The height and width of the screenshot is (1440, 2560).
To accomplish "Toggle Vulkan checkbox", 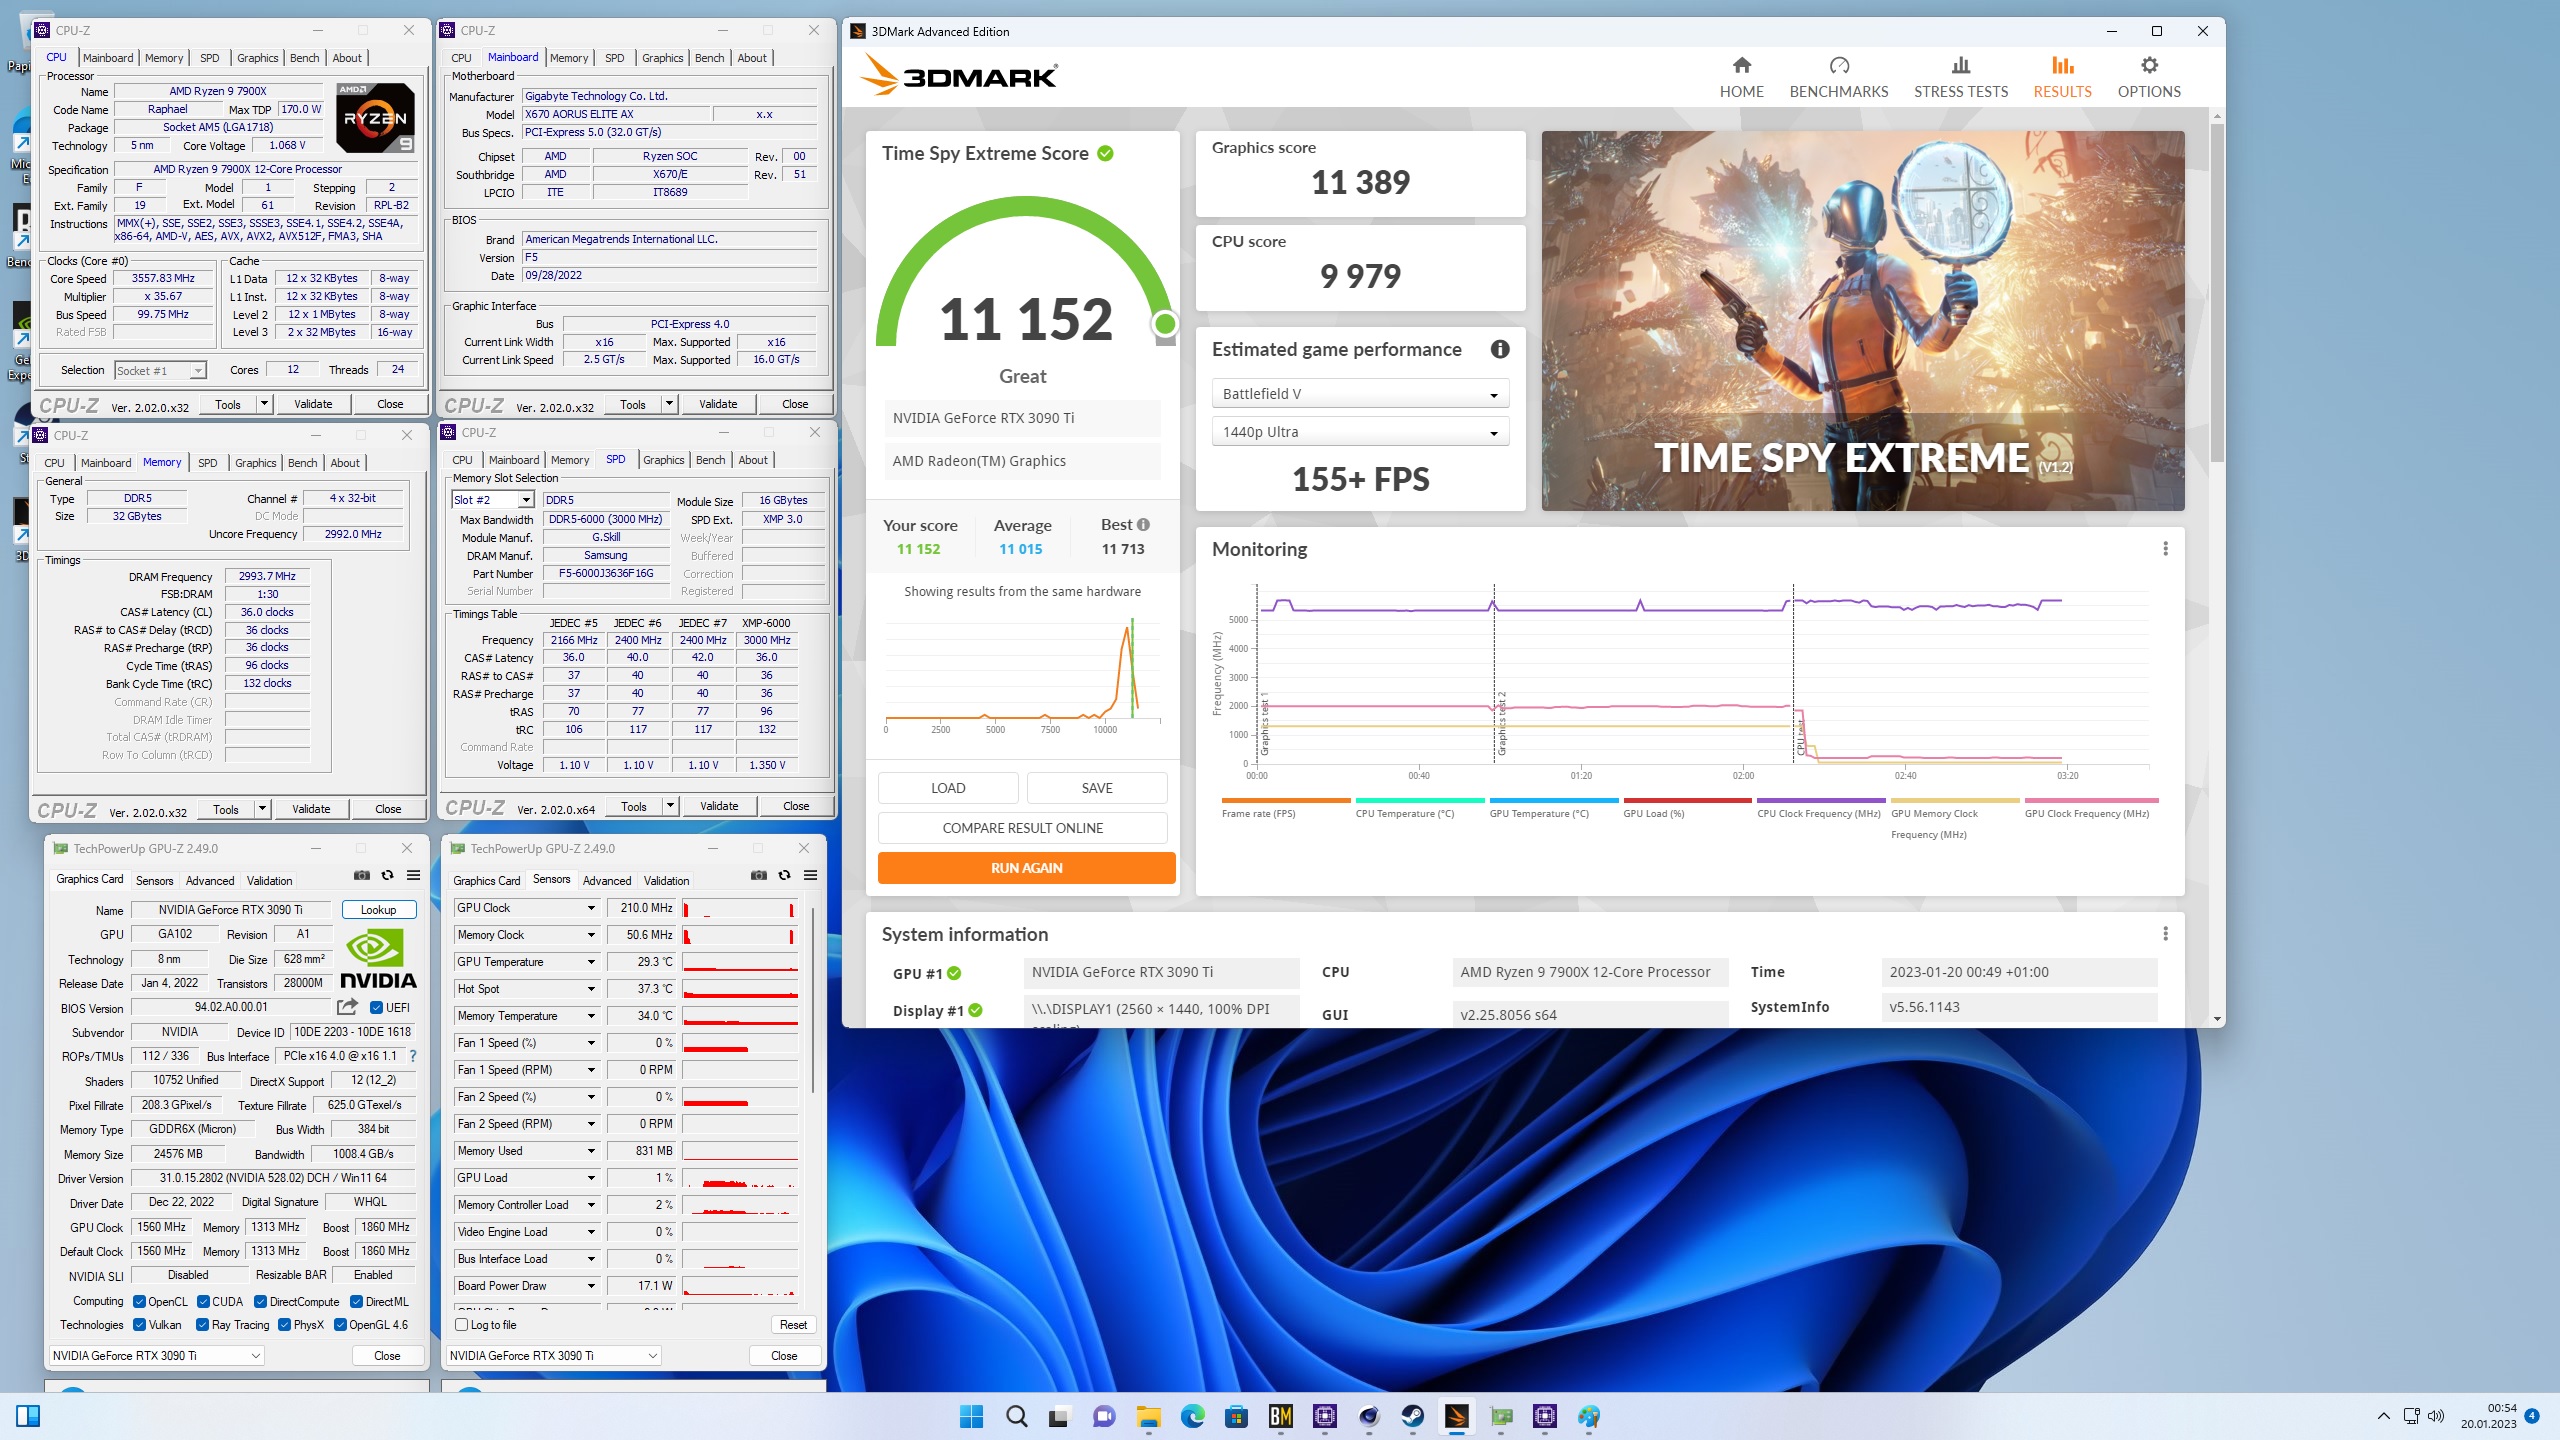I will coord(139,1325).
